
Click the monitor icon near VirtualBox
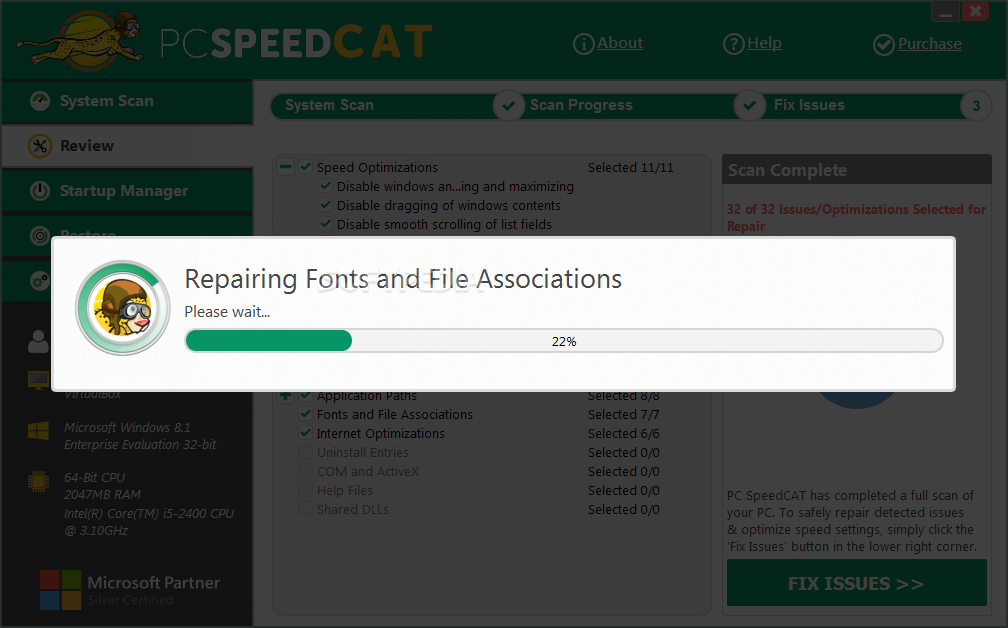[39, 381]
